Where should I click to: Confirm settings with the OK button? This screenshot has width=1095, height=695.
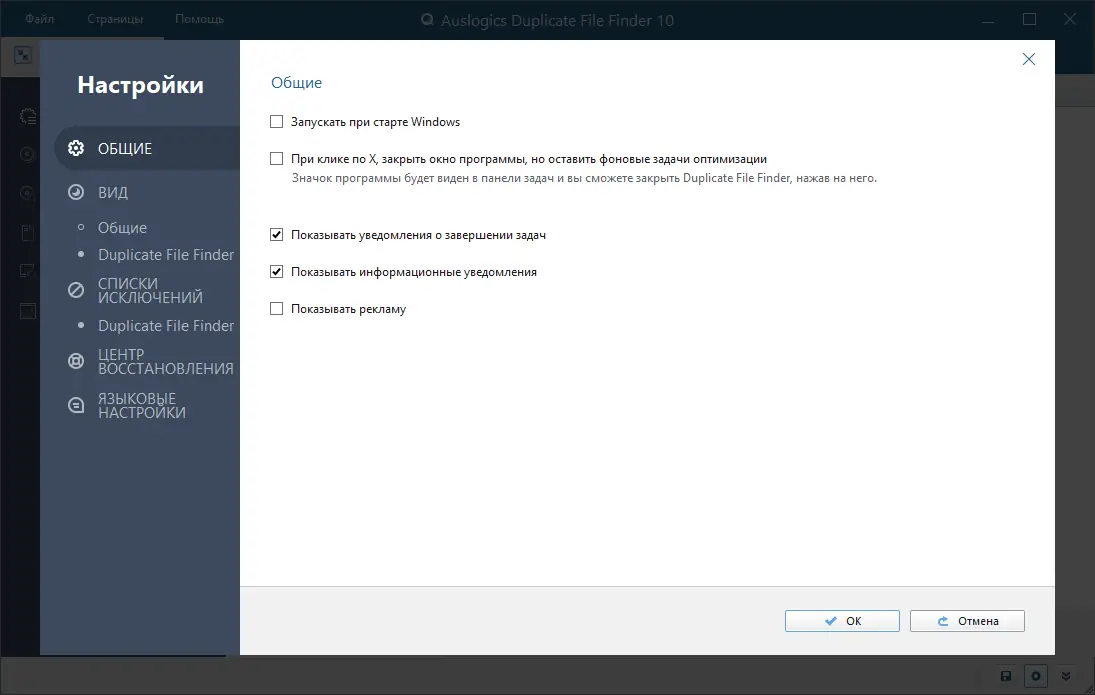tap(842, 621)
